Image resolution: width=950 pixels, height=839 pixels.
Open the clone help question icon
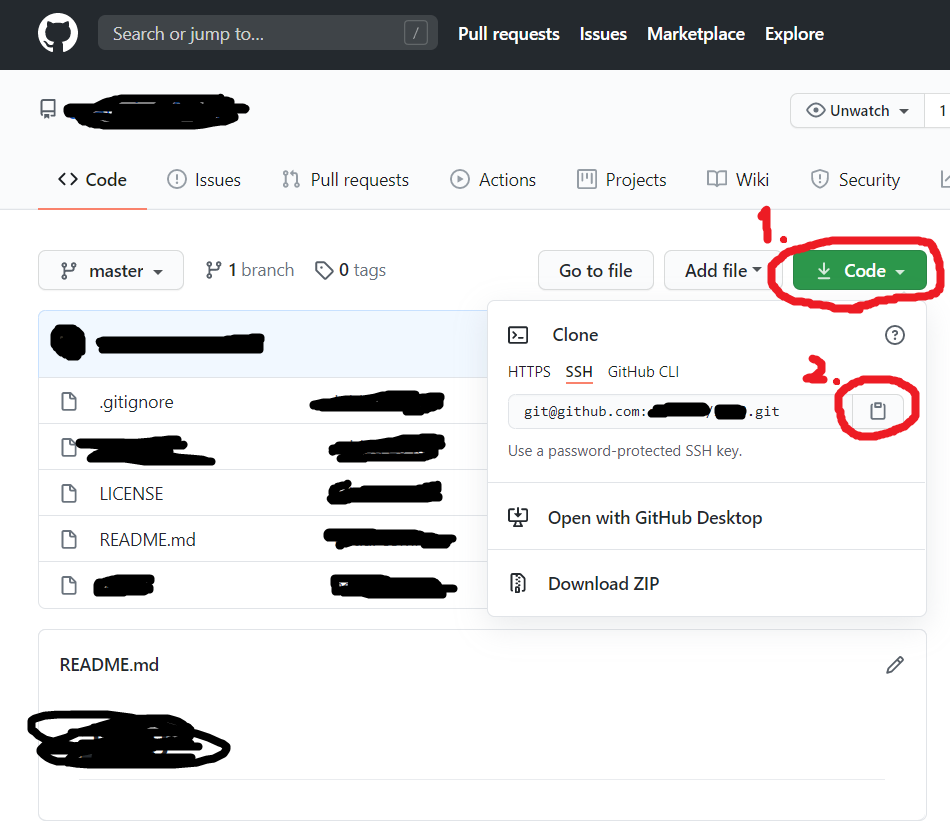click(x=894, y=335)
